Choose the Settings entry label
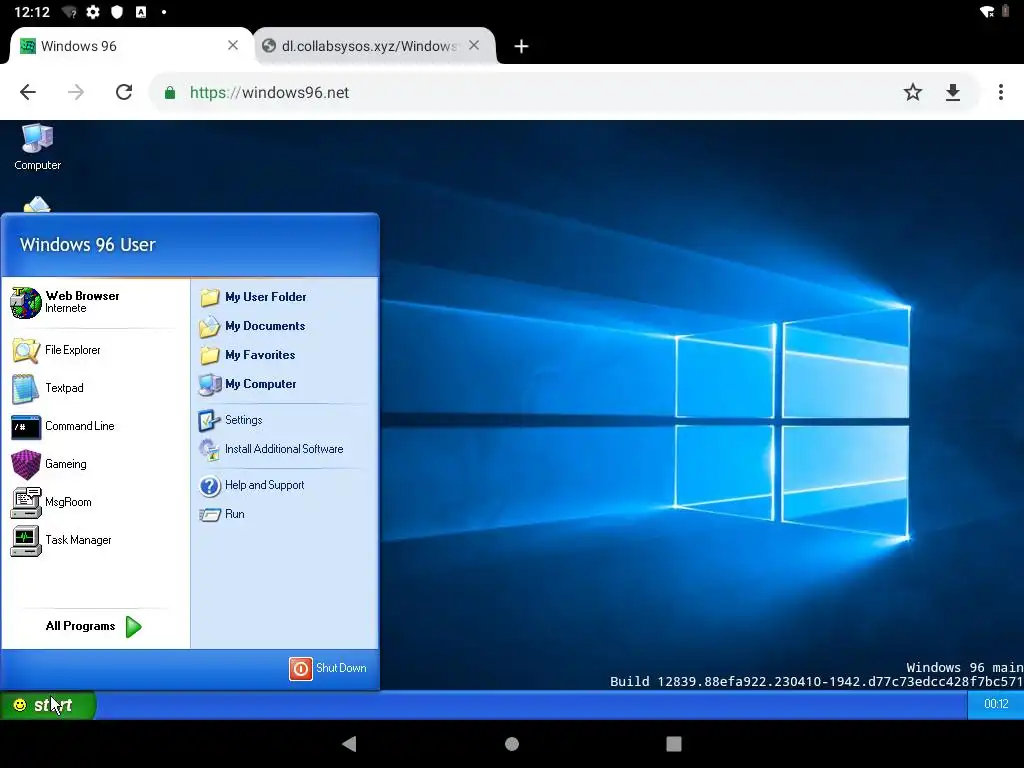 coord(244,420)
